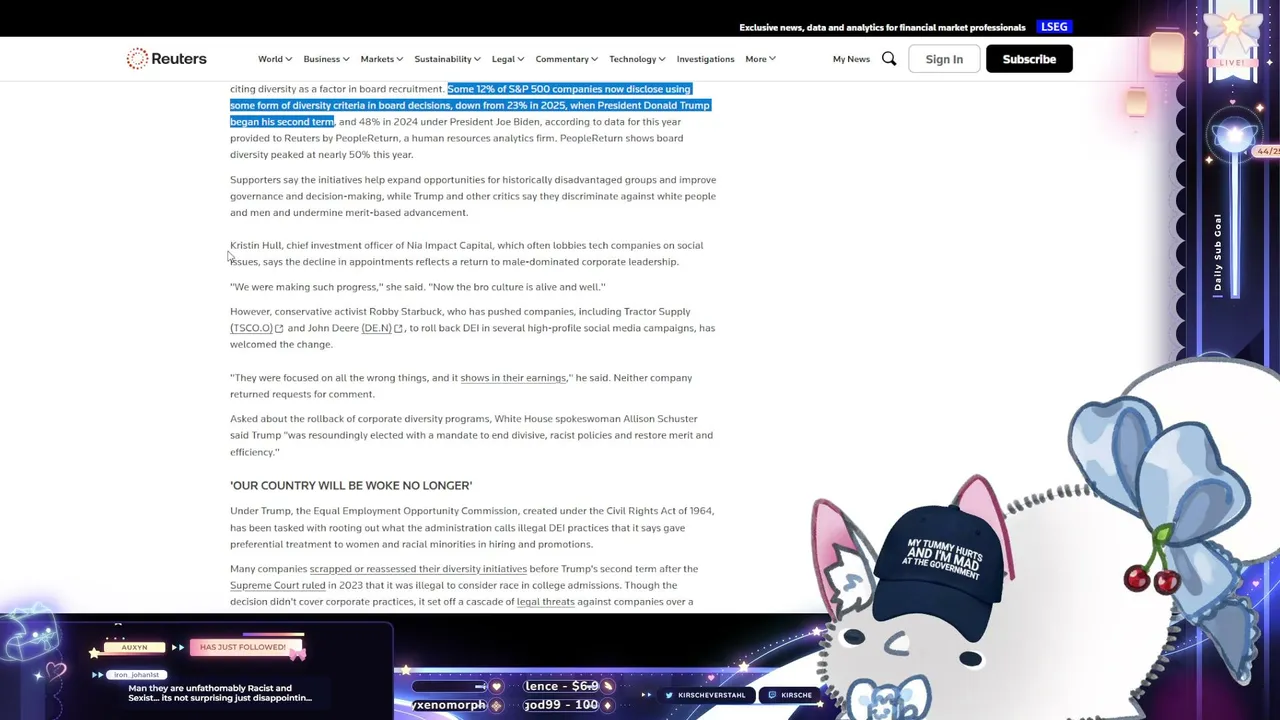
Task: Click the Subscribe button
Action: [x=1029, y=59]
